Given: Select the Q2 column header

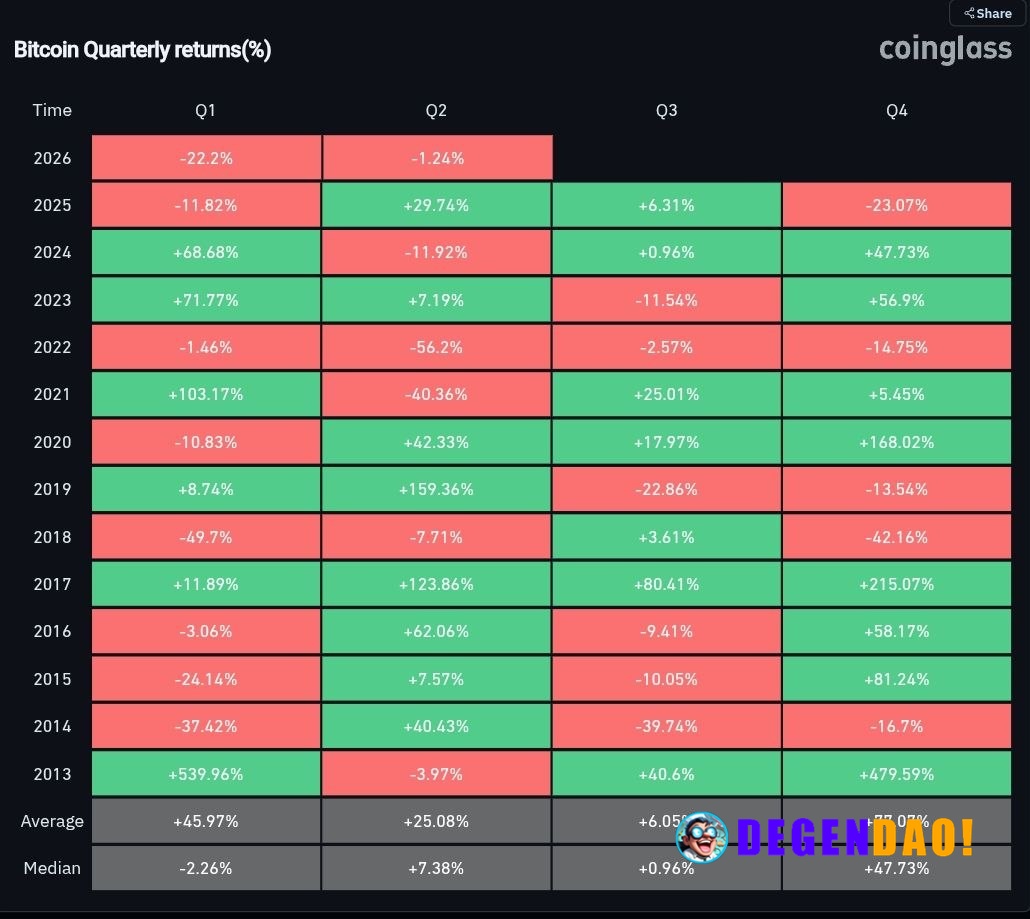Looking at the screenshot, I should click(436, 110).
